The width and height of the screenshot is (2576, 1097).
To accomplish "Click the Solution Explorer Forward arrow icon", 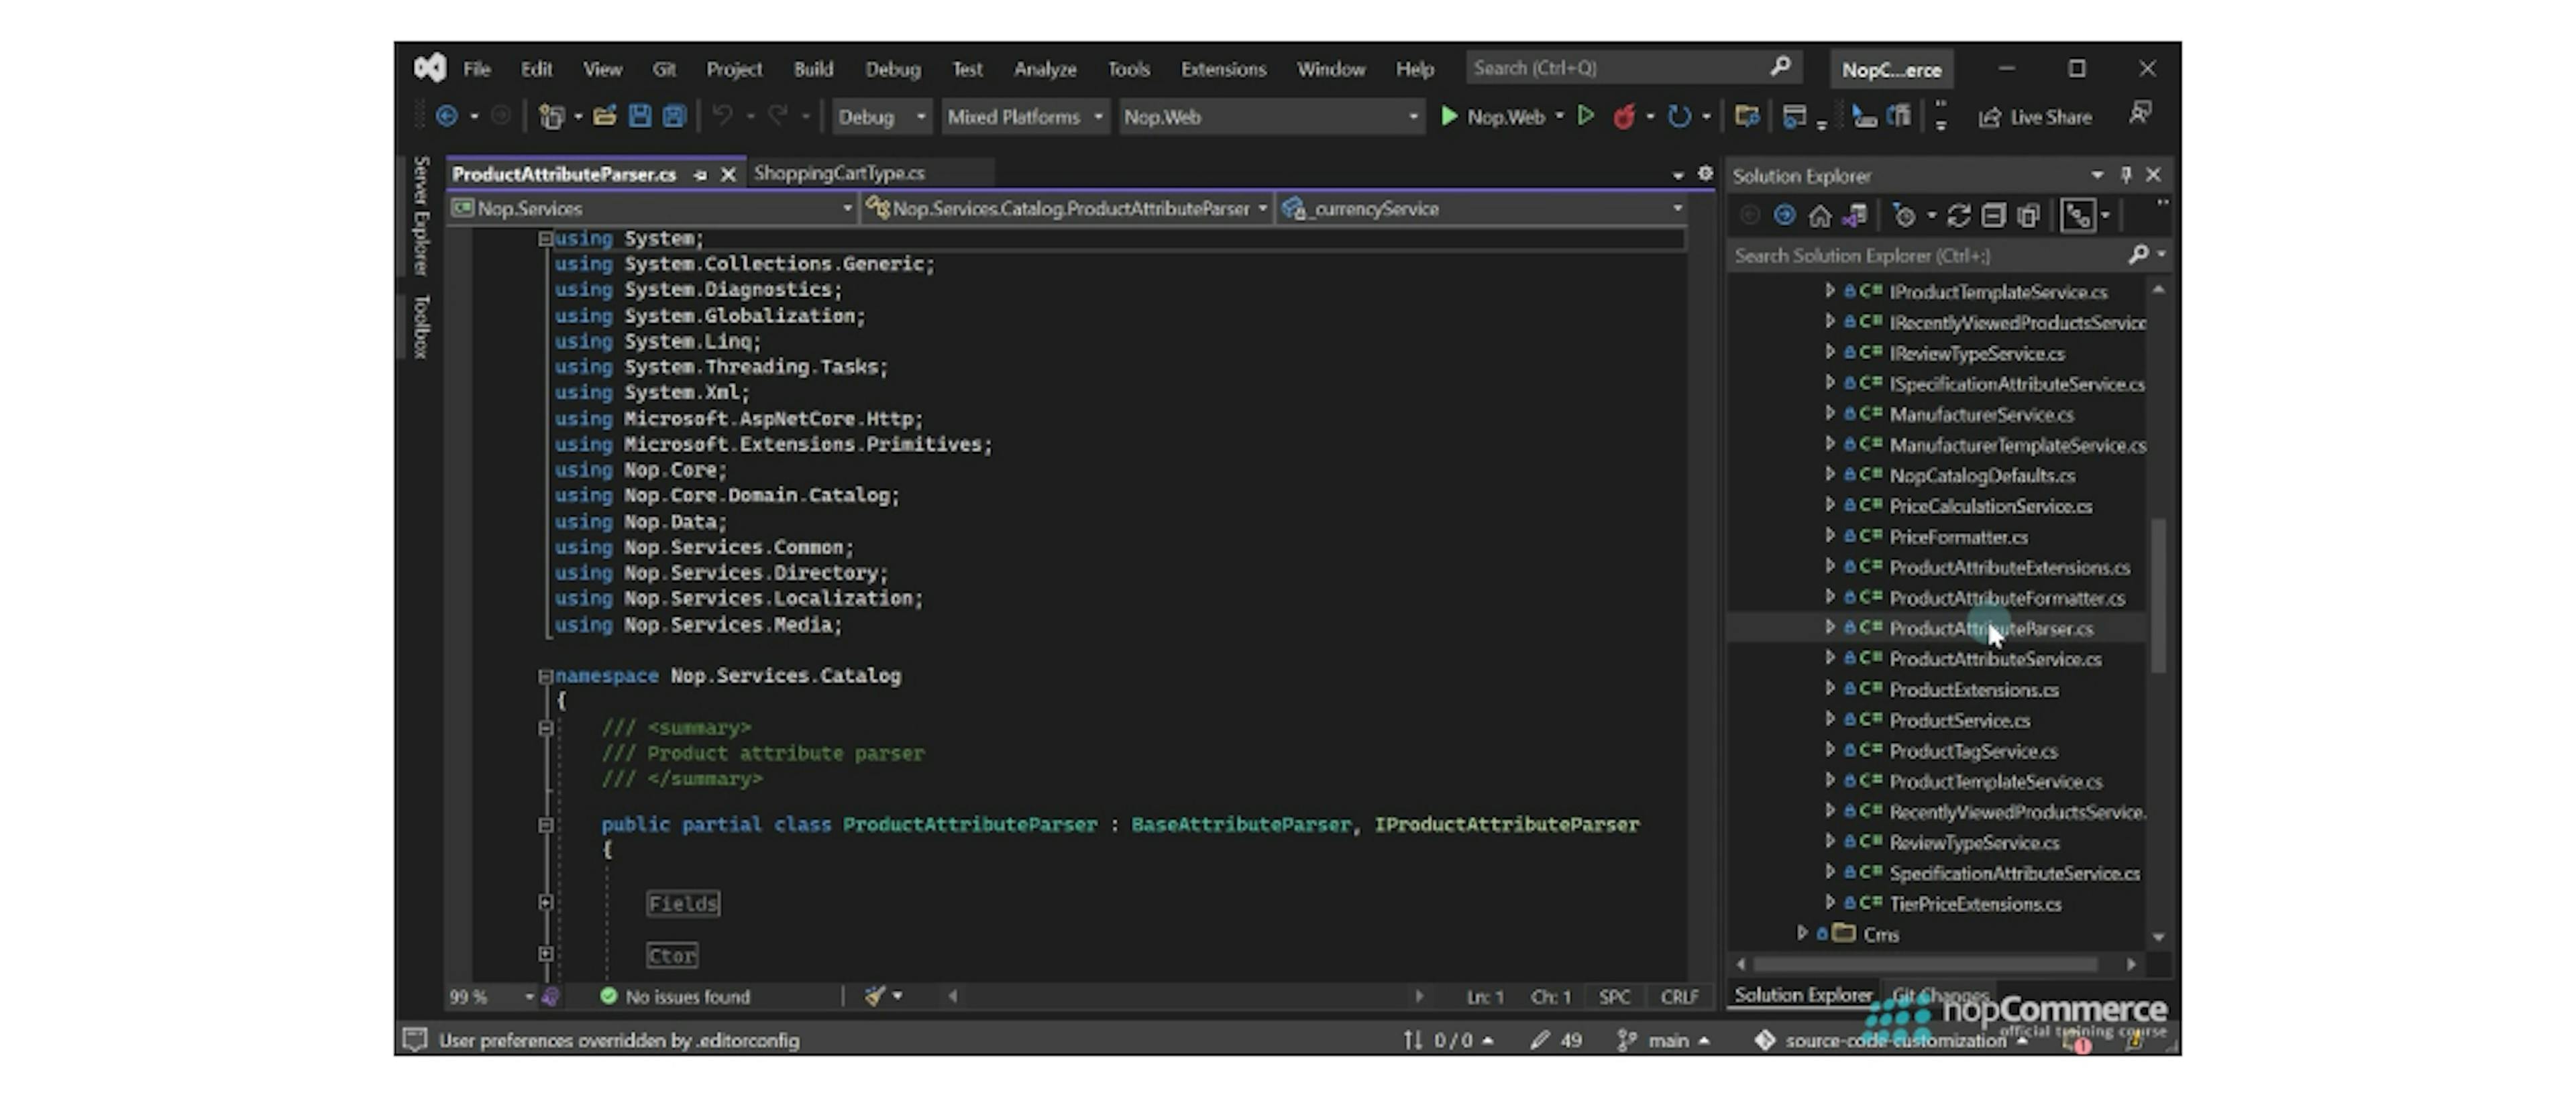I will (x=1784, y=215).
